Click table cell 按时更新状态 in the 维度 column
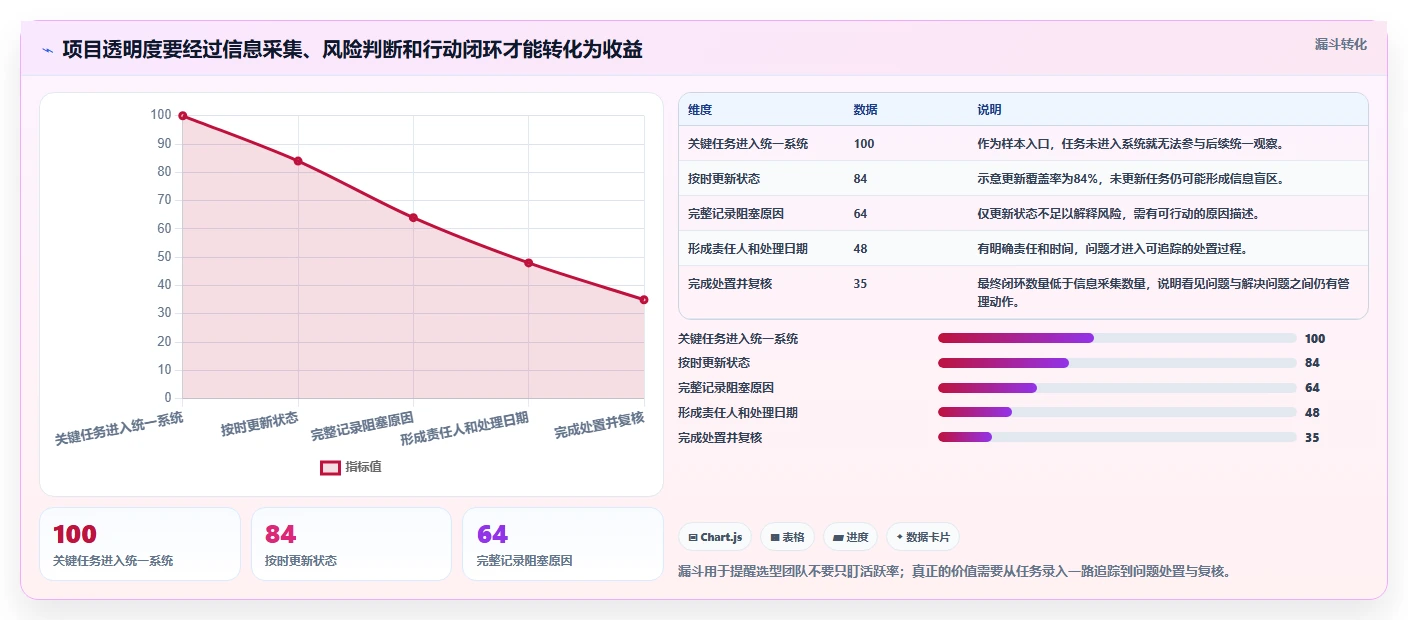Viewport: 1408px width, 620px height. (x=724, y=179)
